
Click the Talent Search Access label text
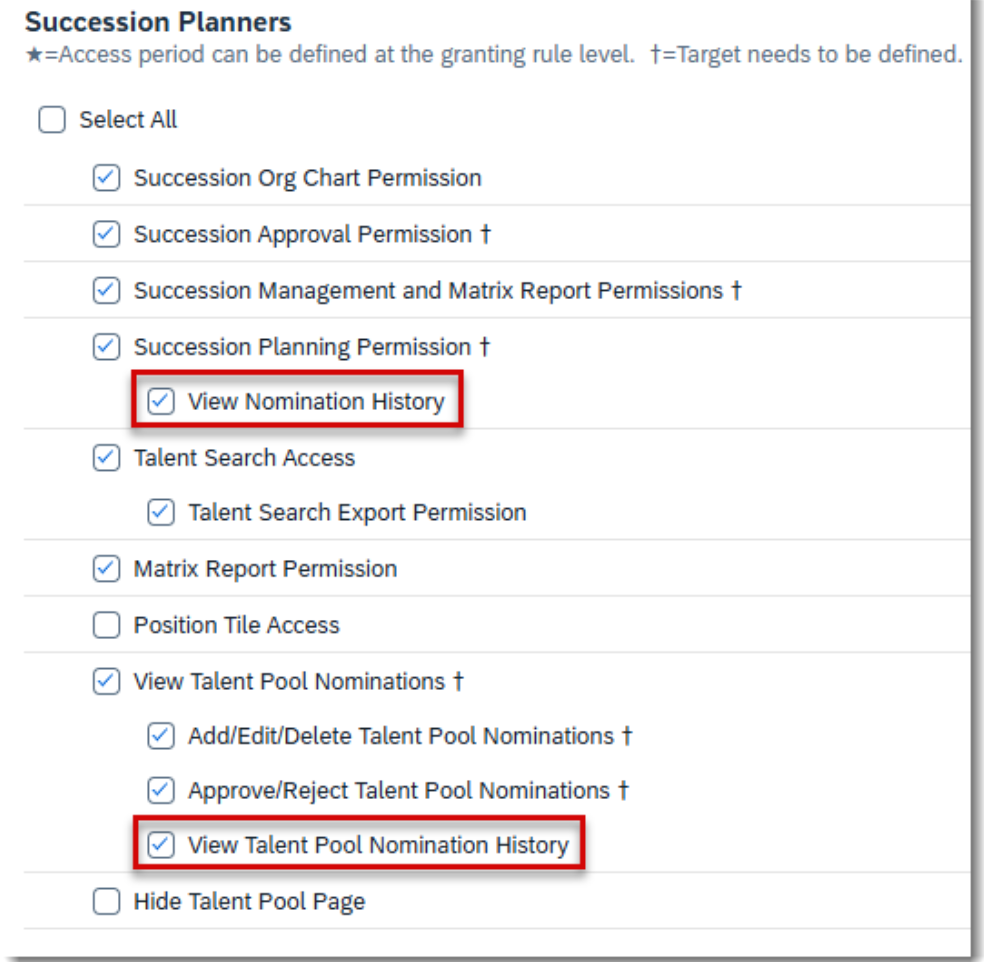(x=243, y=457)
